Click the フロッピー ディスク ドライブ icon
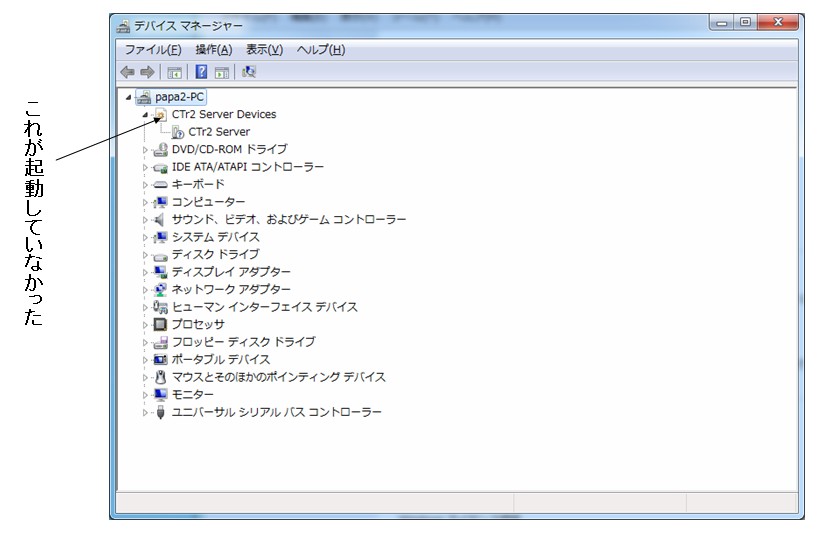The image size is (831, 538). (x=160, y=342)
